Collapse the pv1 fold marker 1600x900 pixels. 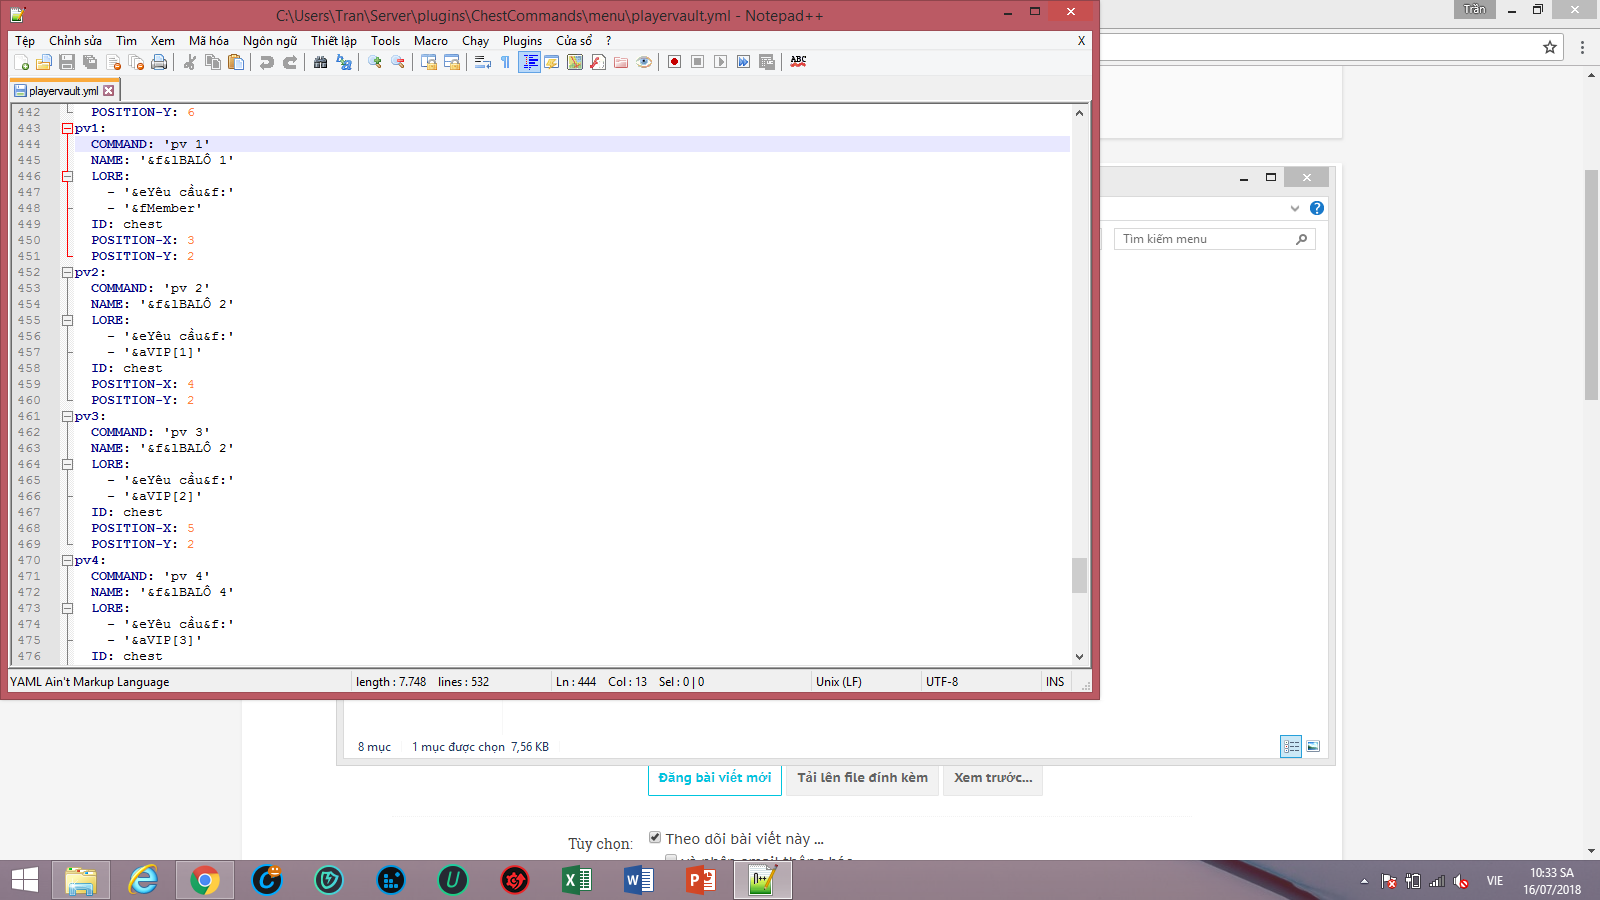67,128
